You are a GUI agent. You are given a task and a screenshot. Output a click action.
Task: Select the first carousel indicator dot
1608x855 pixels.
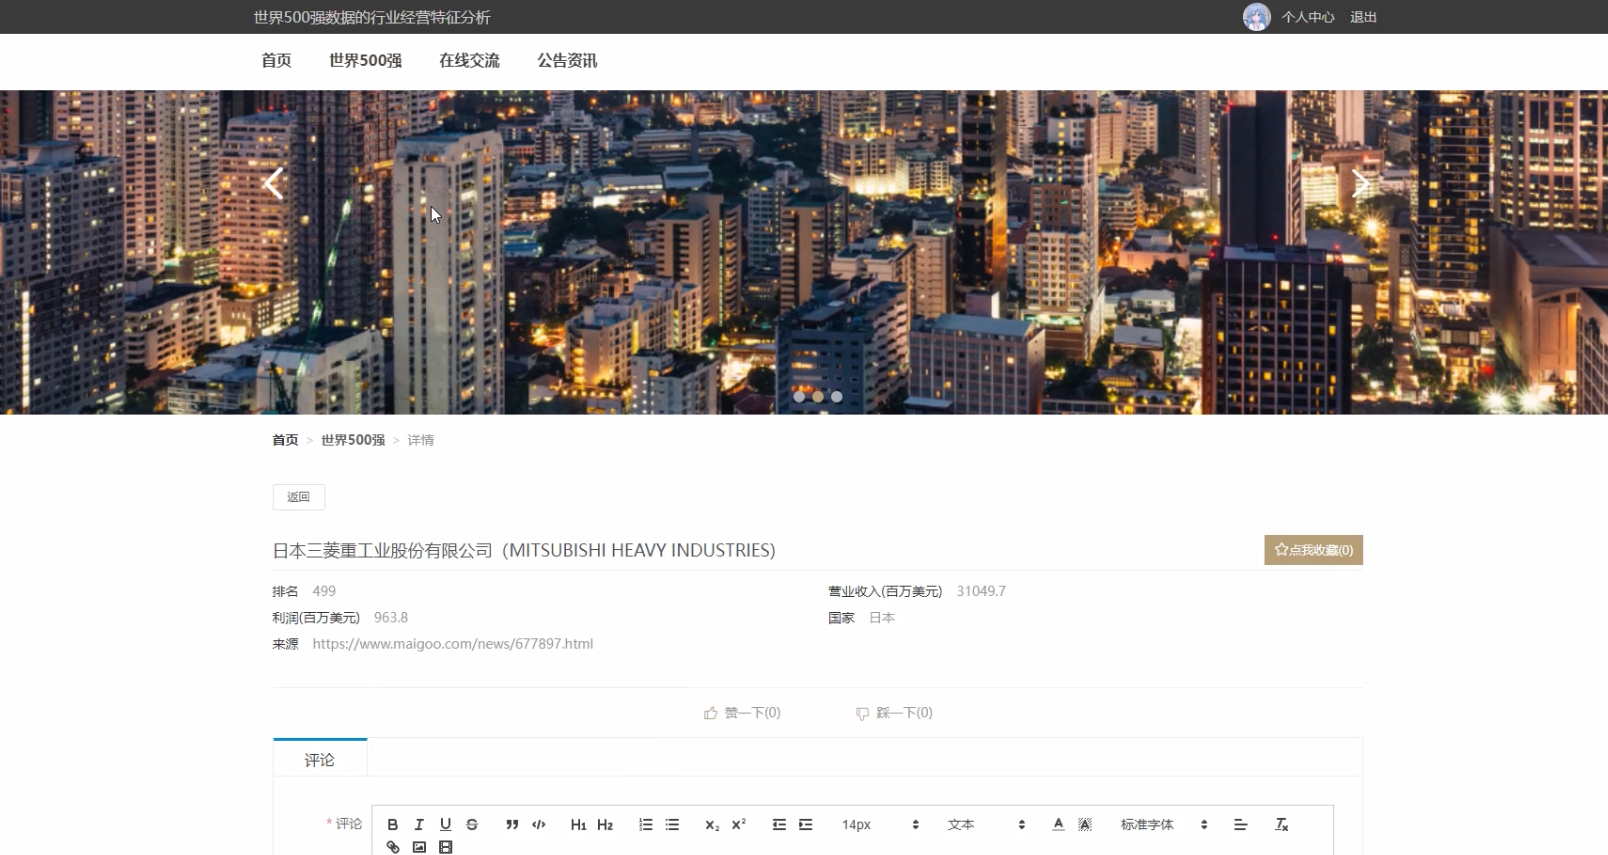pos(799,397)
